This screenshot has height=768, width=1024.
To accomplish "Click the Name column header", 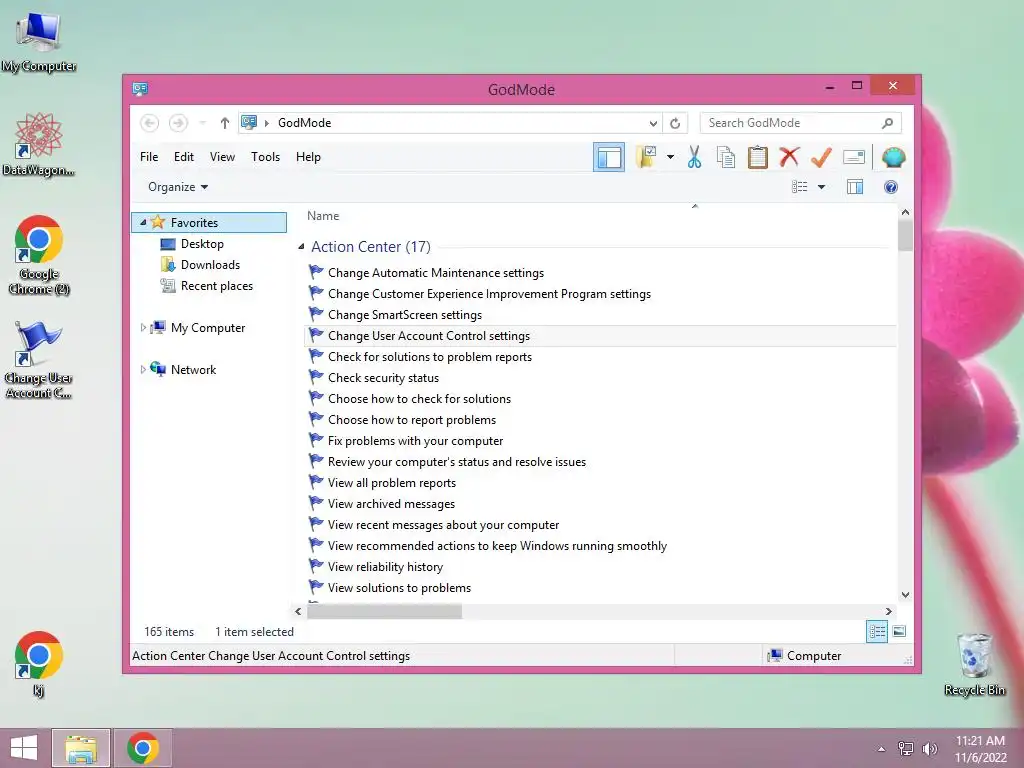I will click(323, 216).
